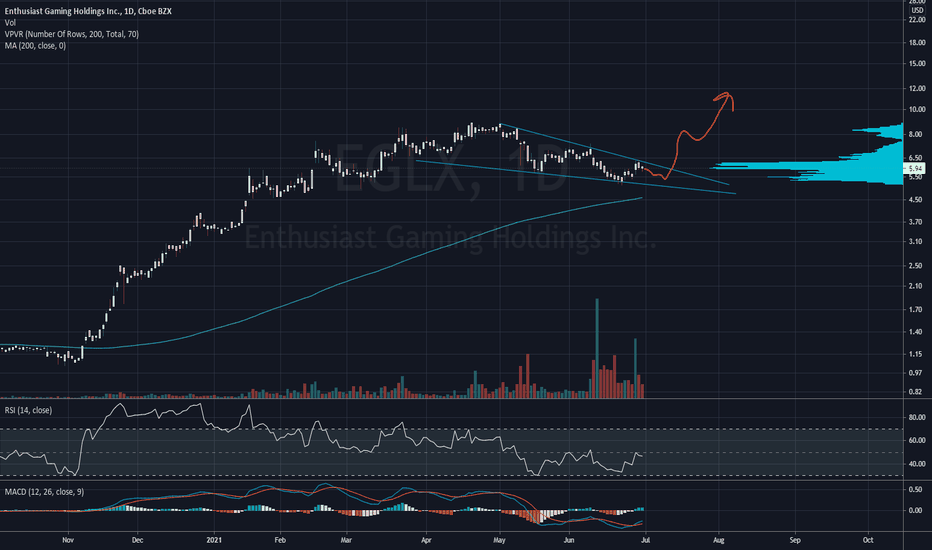This screenshot has height=550, width=932.
Task: Click the 1.15 price level on axis
Action: (916, 354)
